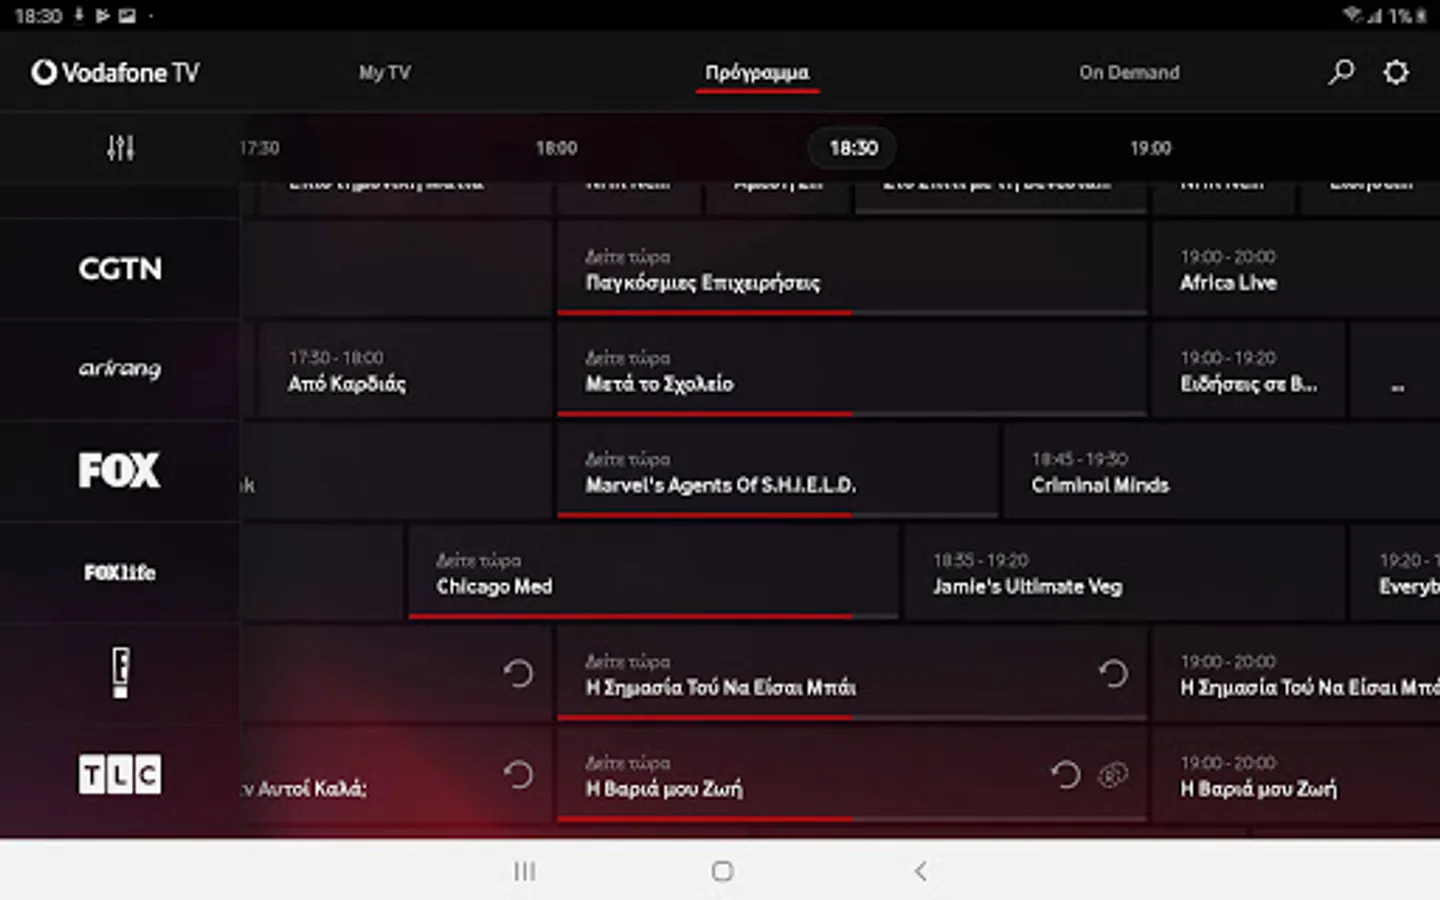Tap the download notification icon in status bar

(79, 15)
